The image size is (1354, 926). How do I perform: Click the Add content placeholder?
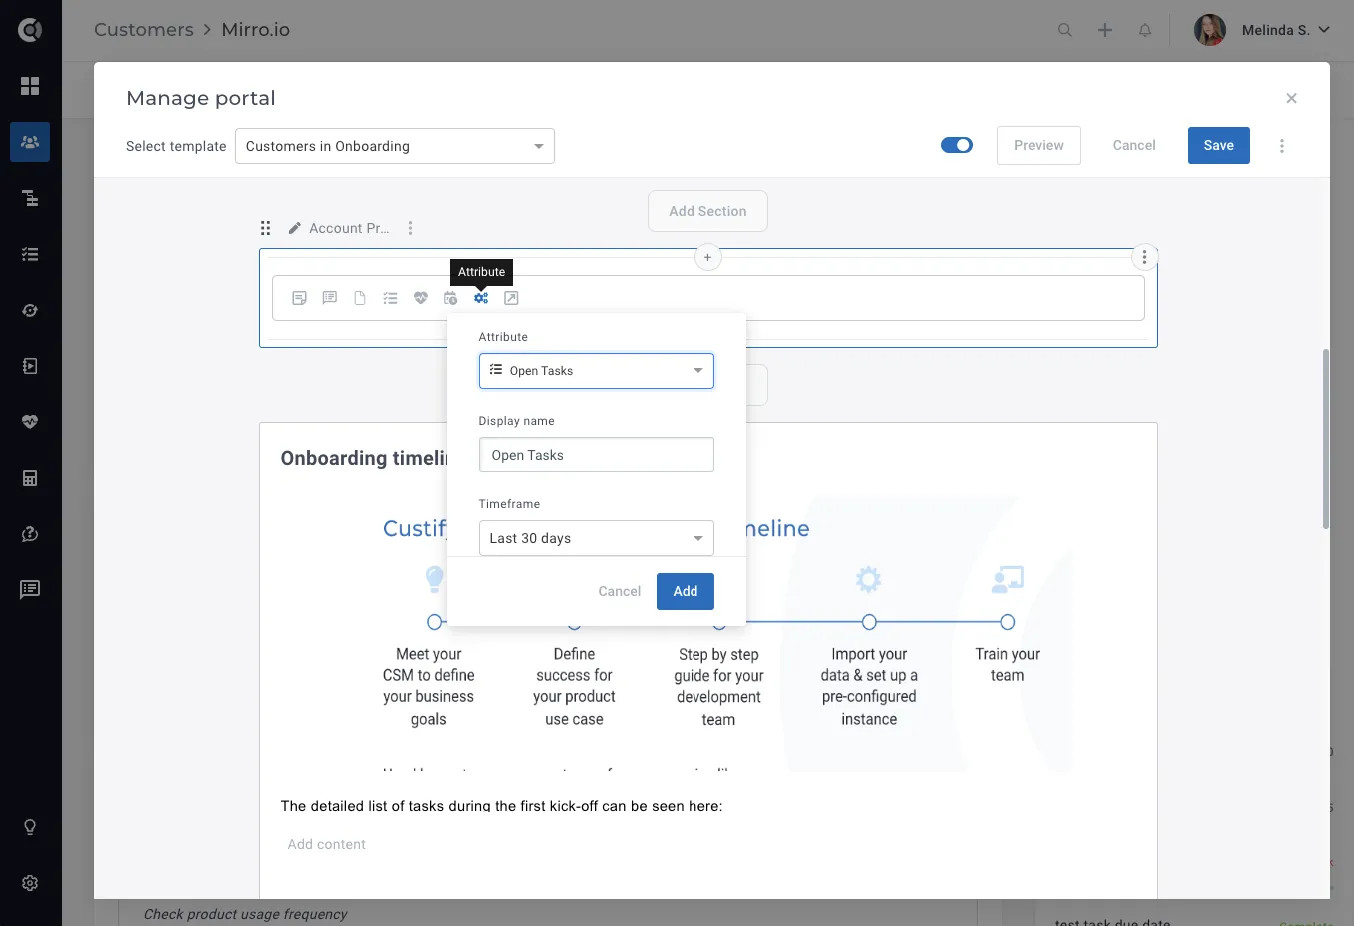pyautogui.click(x=327, y=844)
